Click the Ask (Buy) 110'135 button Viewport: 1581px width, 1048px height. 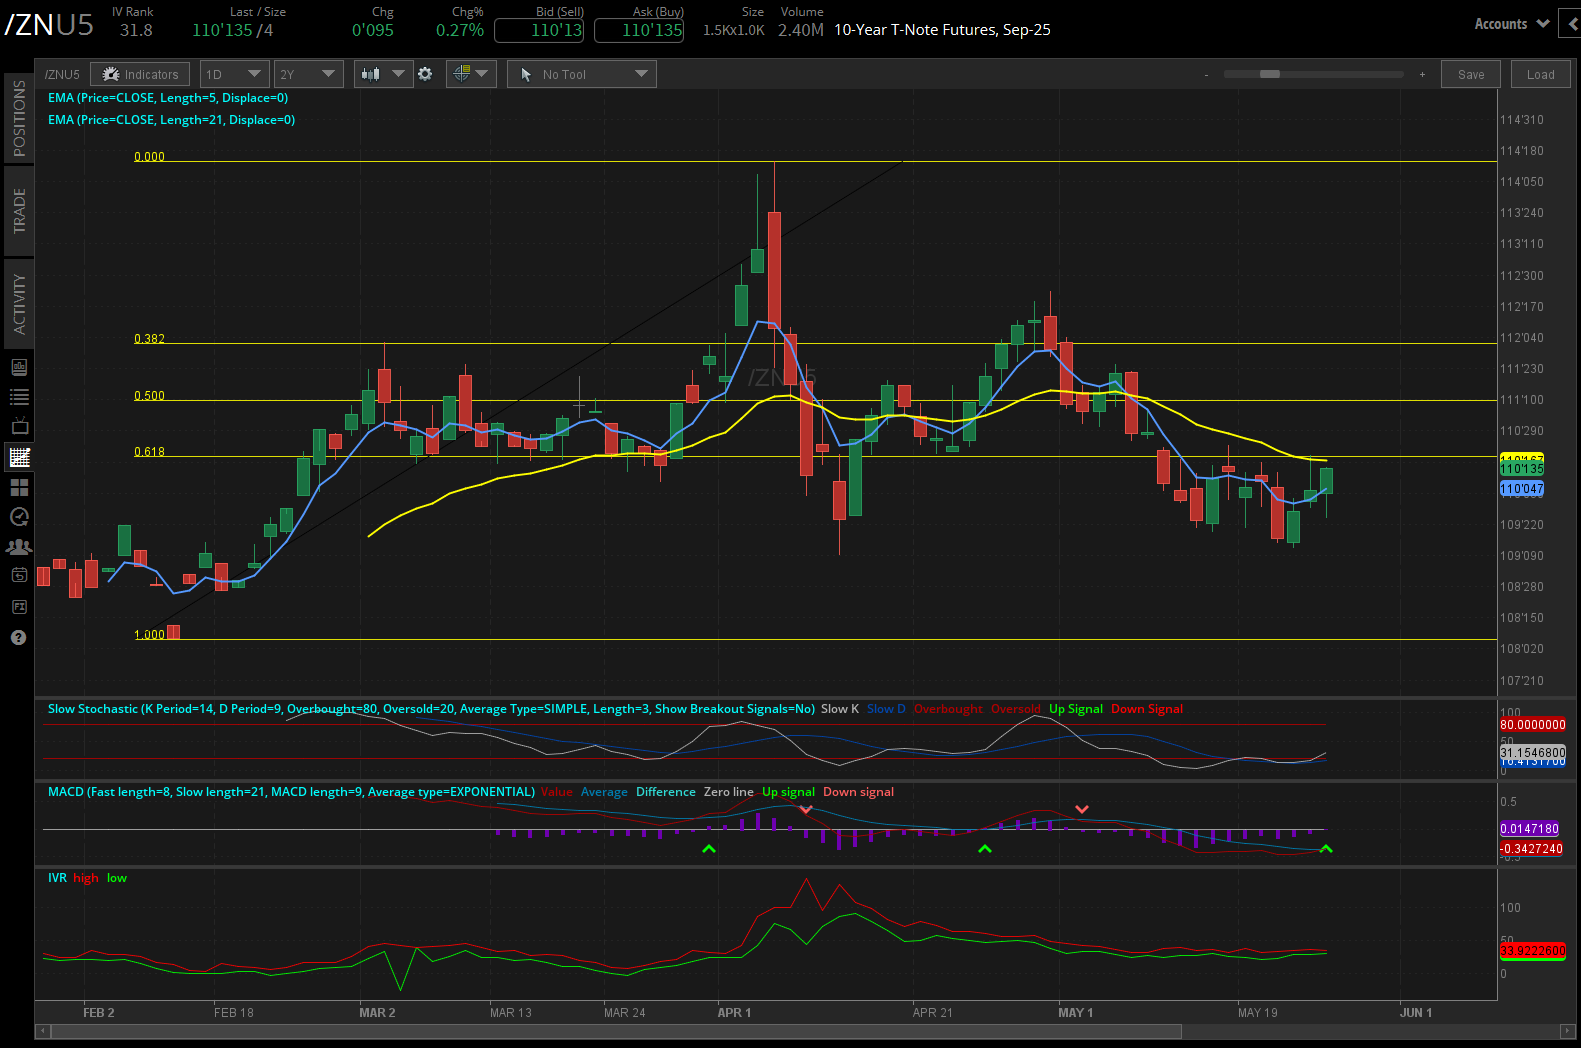point(639,30)
